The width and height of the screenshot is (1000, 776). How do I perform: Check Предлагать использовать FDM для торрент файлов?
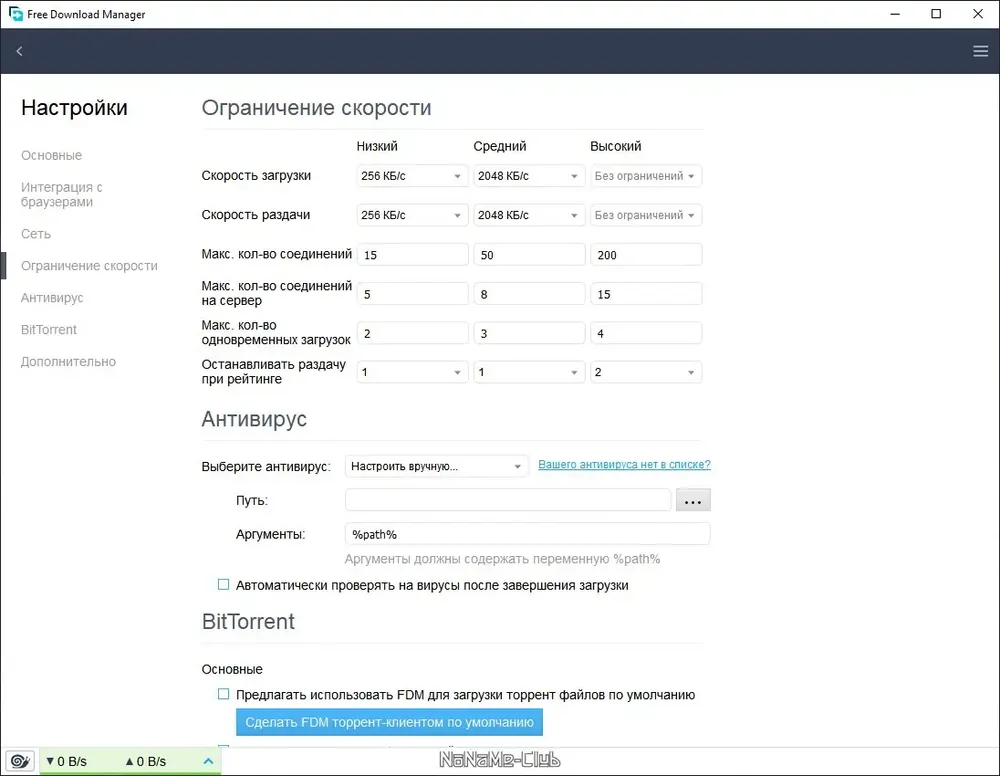(x=223, y=694)
